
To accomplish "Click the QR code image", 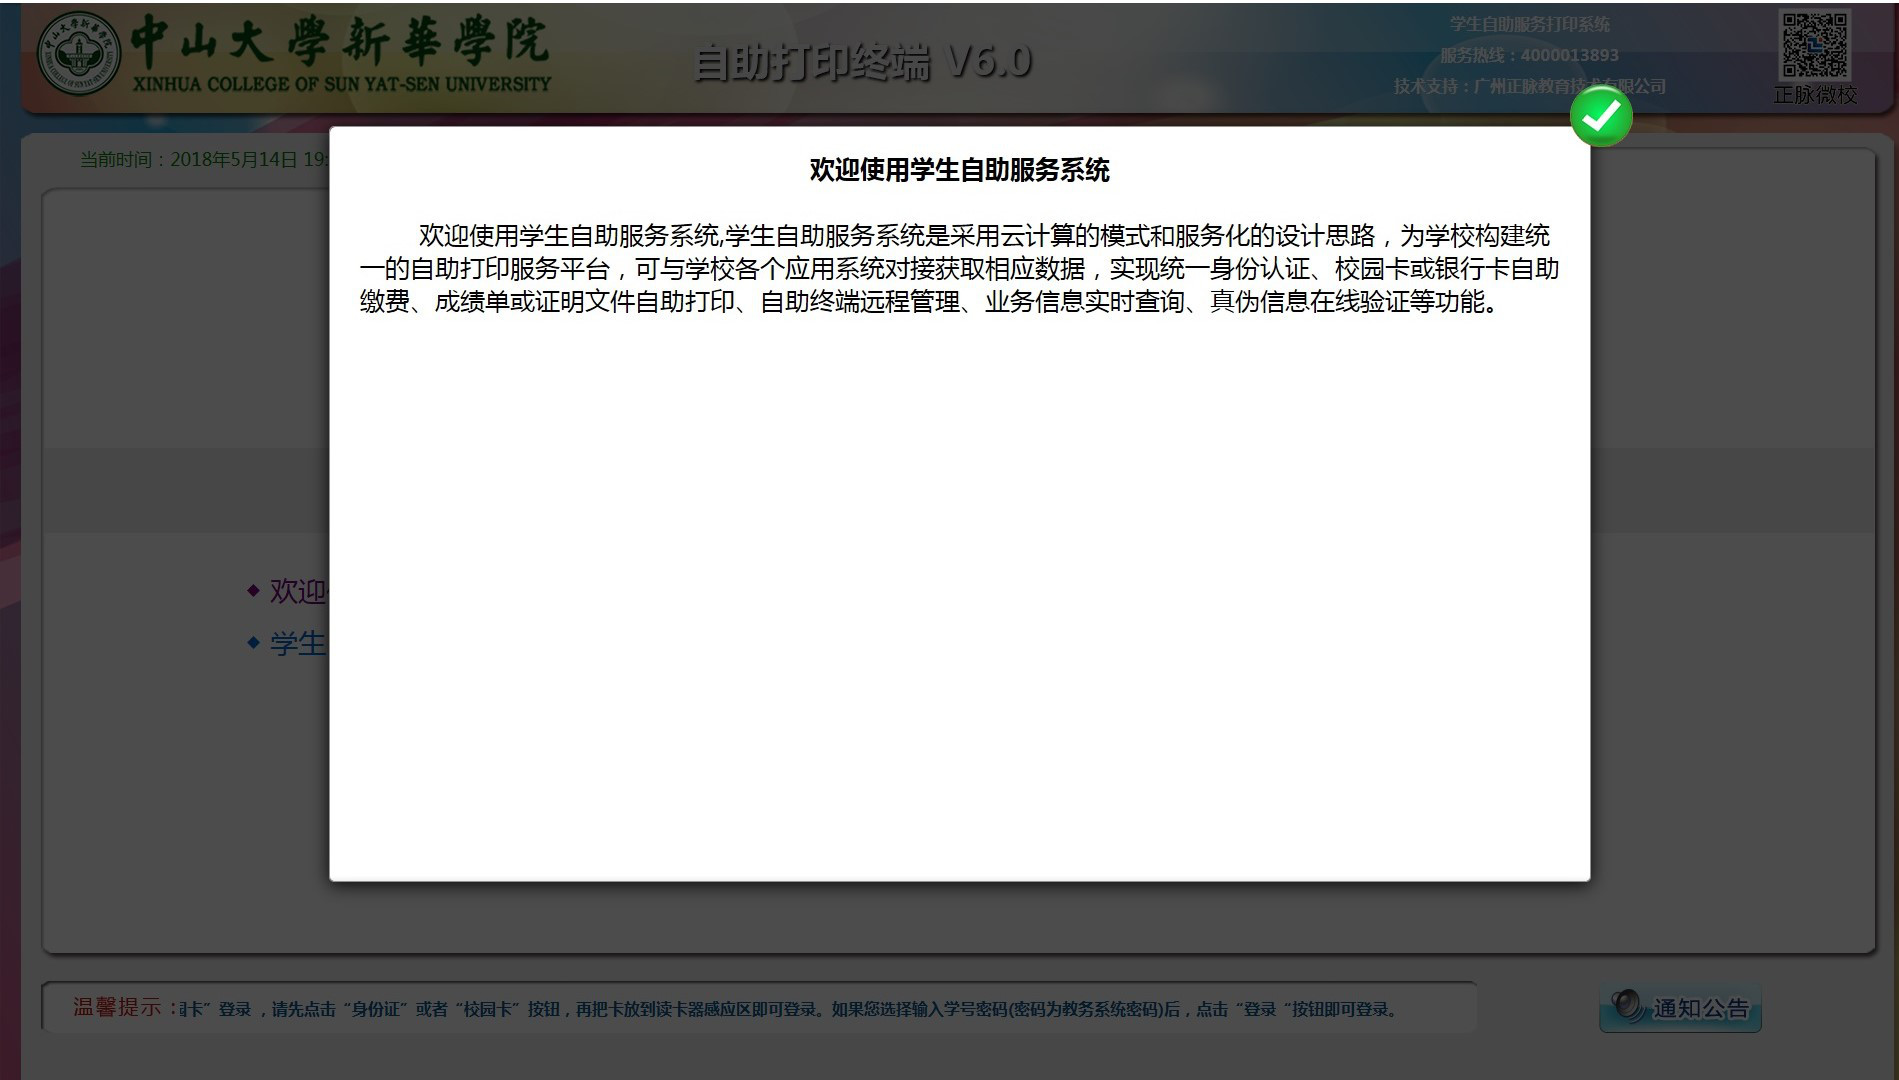I will tap(1814, 45).
